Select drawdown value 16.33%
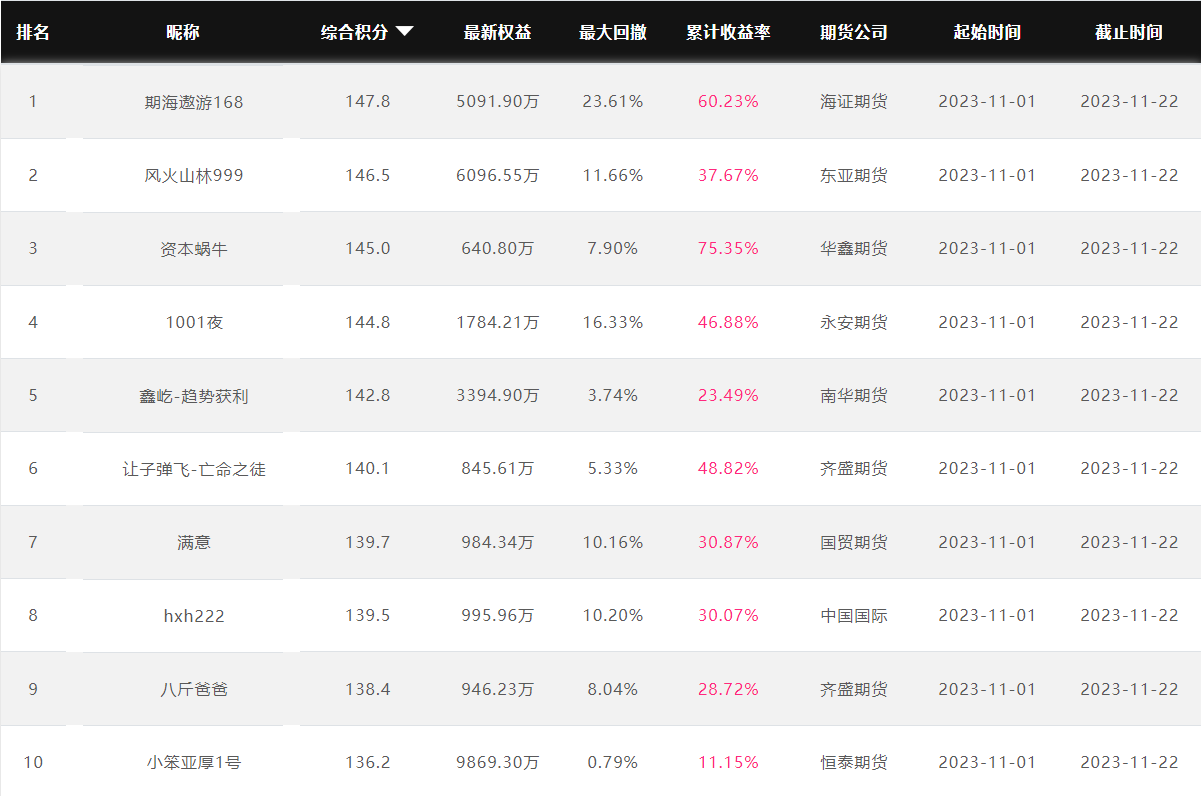The image size is (1201, 796). click(613, 322)
